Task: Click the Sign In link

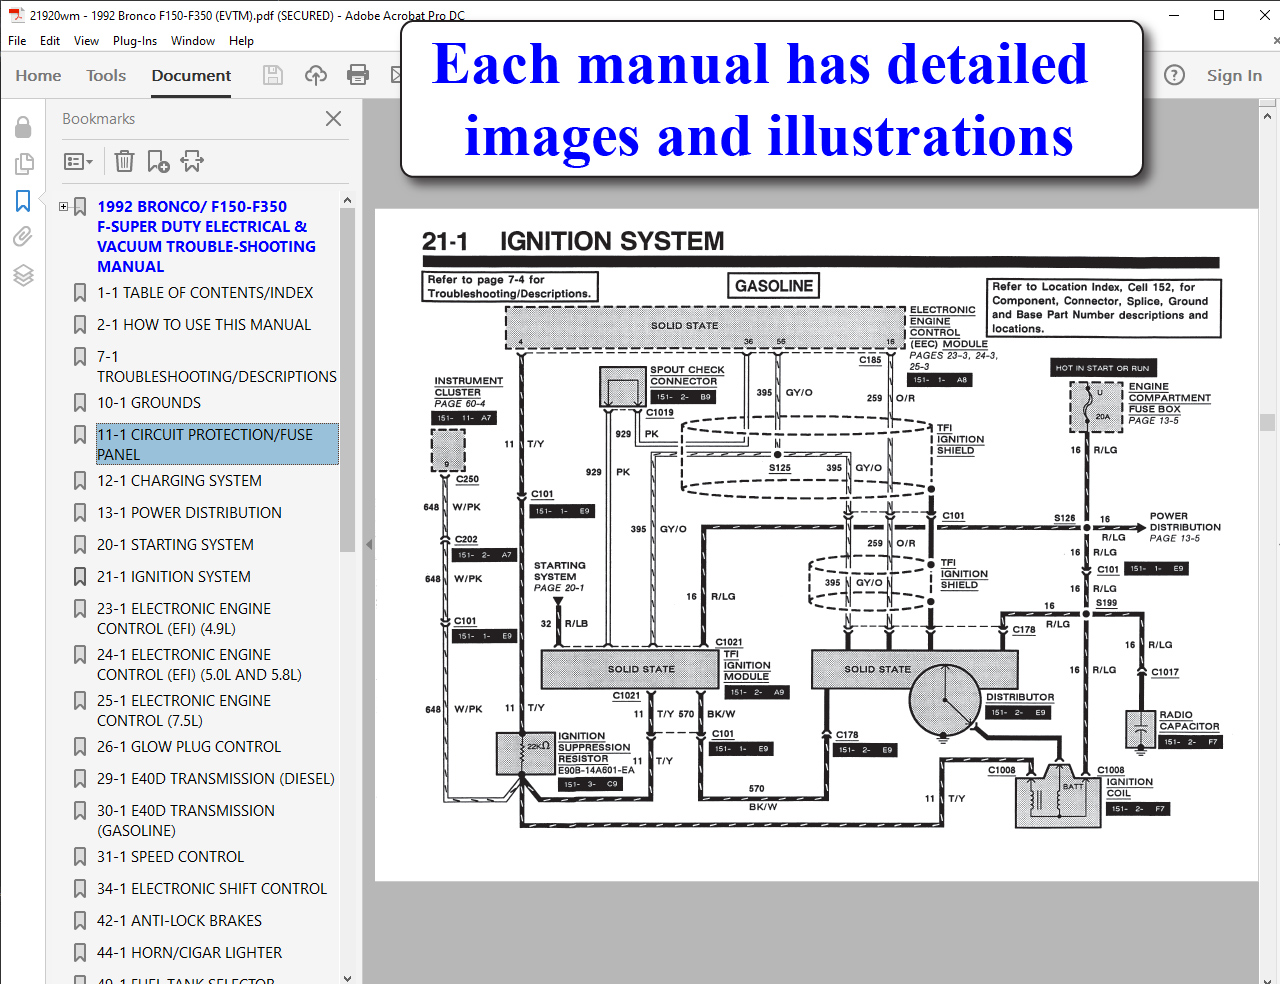Action: [x=1234, y=75]
